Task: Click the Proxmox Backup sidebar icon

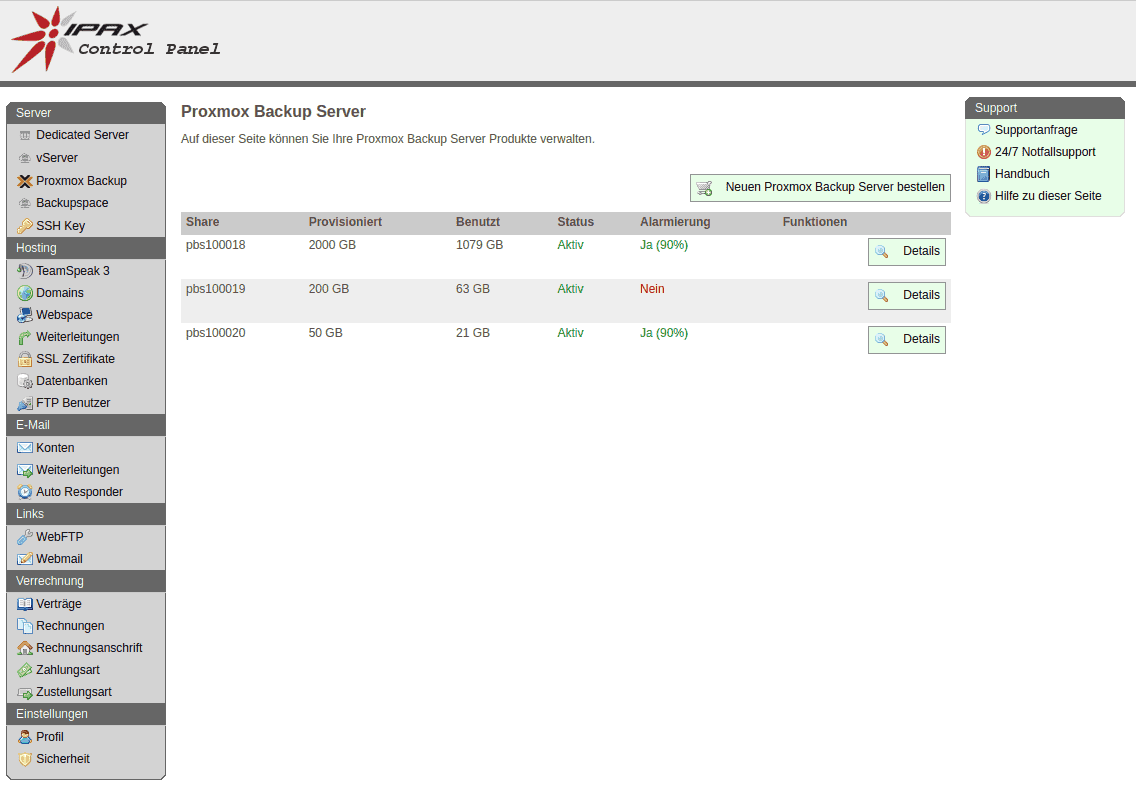Action: click(25, 181)
